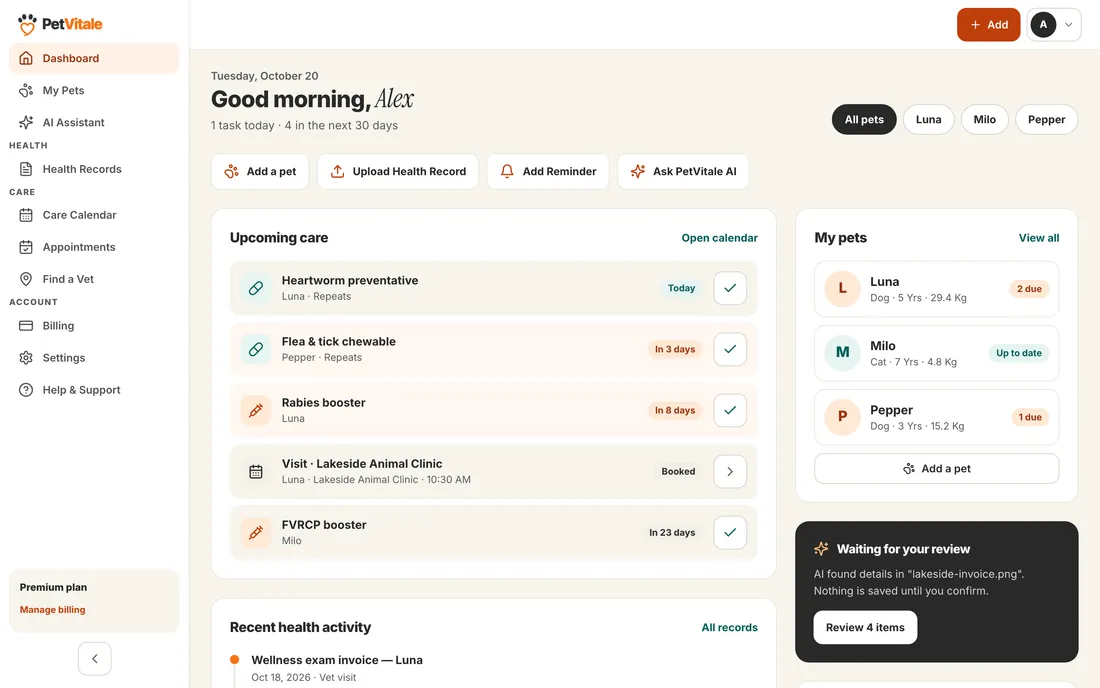
Task: Click Pepper's 1 due badge
Action: tap(1030, 417)
